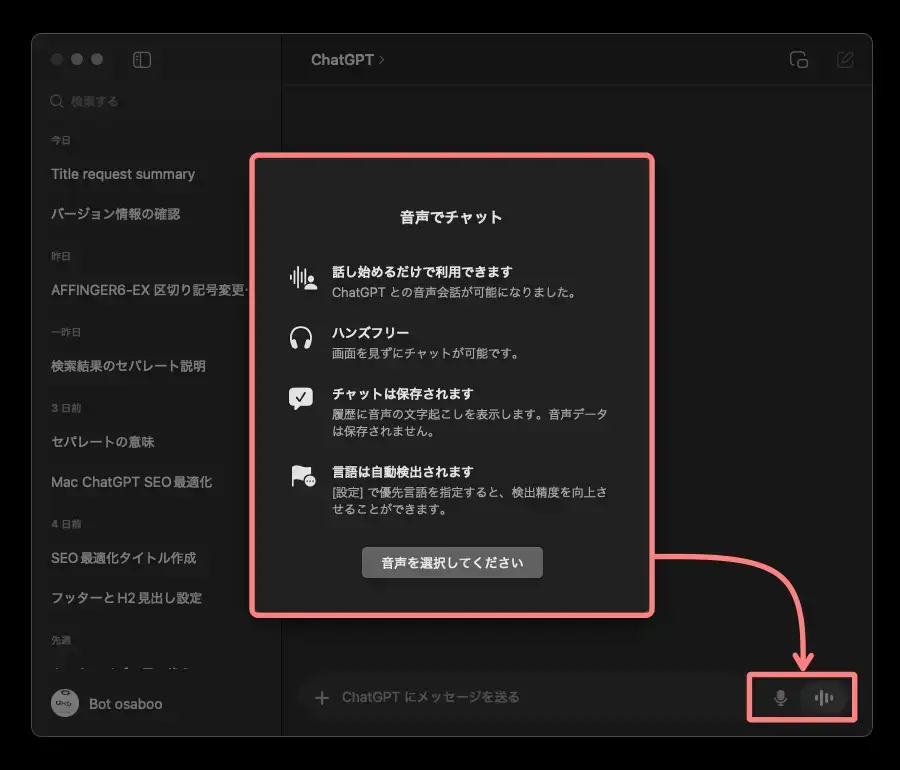The width and height of the screenshot is (900, 770).
Task: Open the バージョン情報の確認 chat
Action: pos(115,214)
